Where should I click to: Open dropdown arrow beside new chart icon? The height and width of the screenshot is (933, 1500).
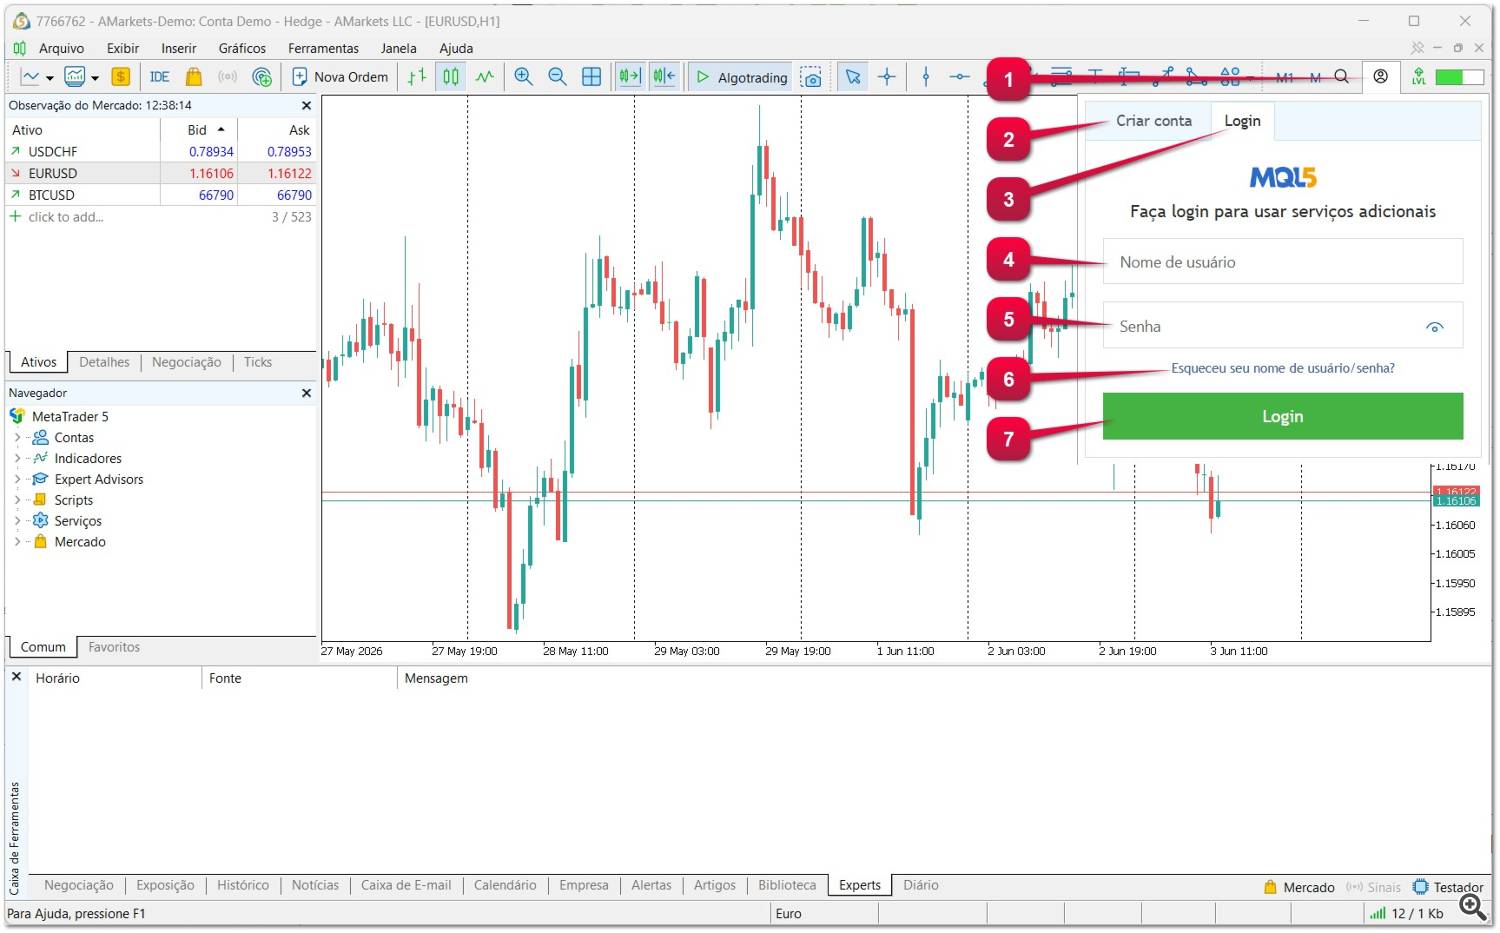click(x=49, y=78)
